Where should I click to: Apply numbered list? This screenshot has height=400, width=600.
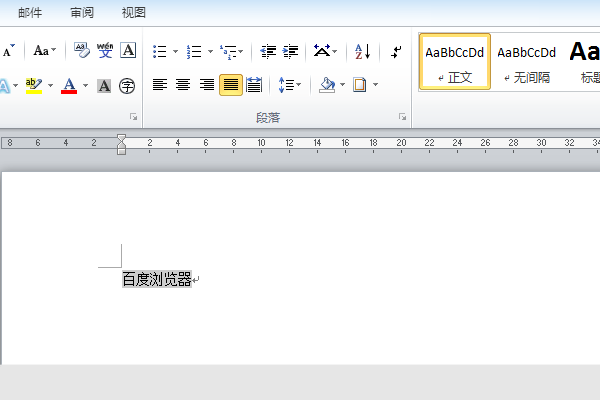[x=194, y=51]
